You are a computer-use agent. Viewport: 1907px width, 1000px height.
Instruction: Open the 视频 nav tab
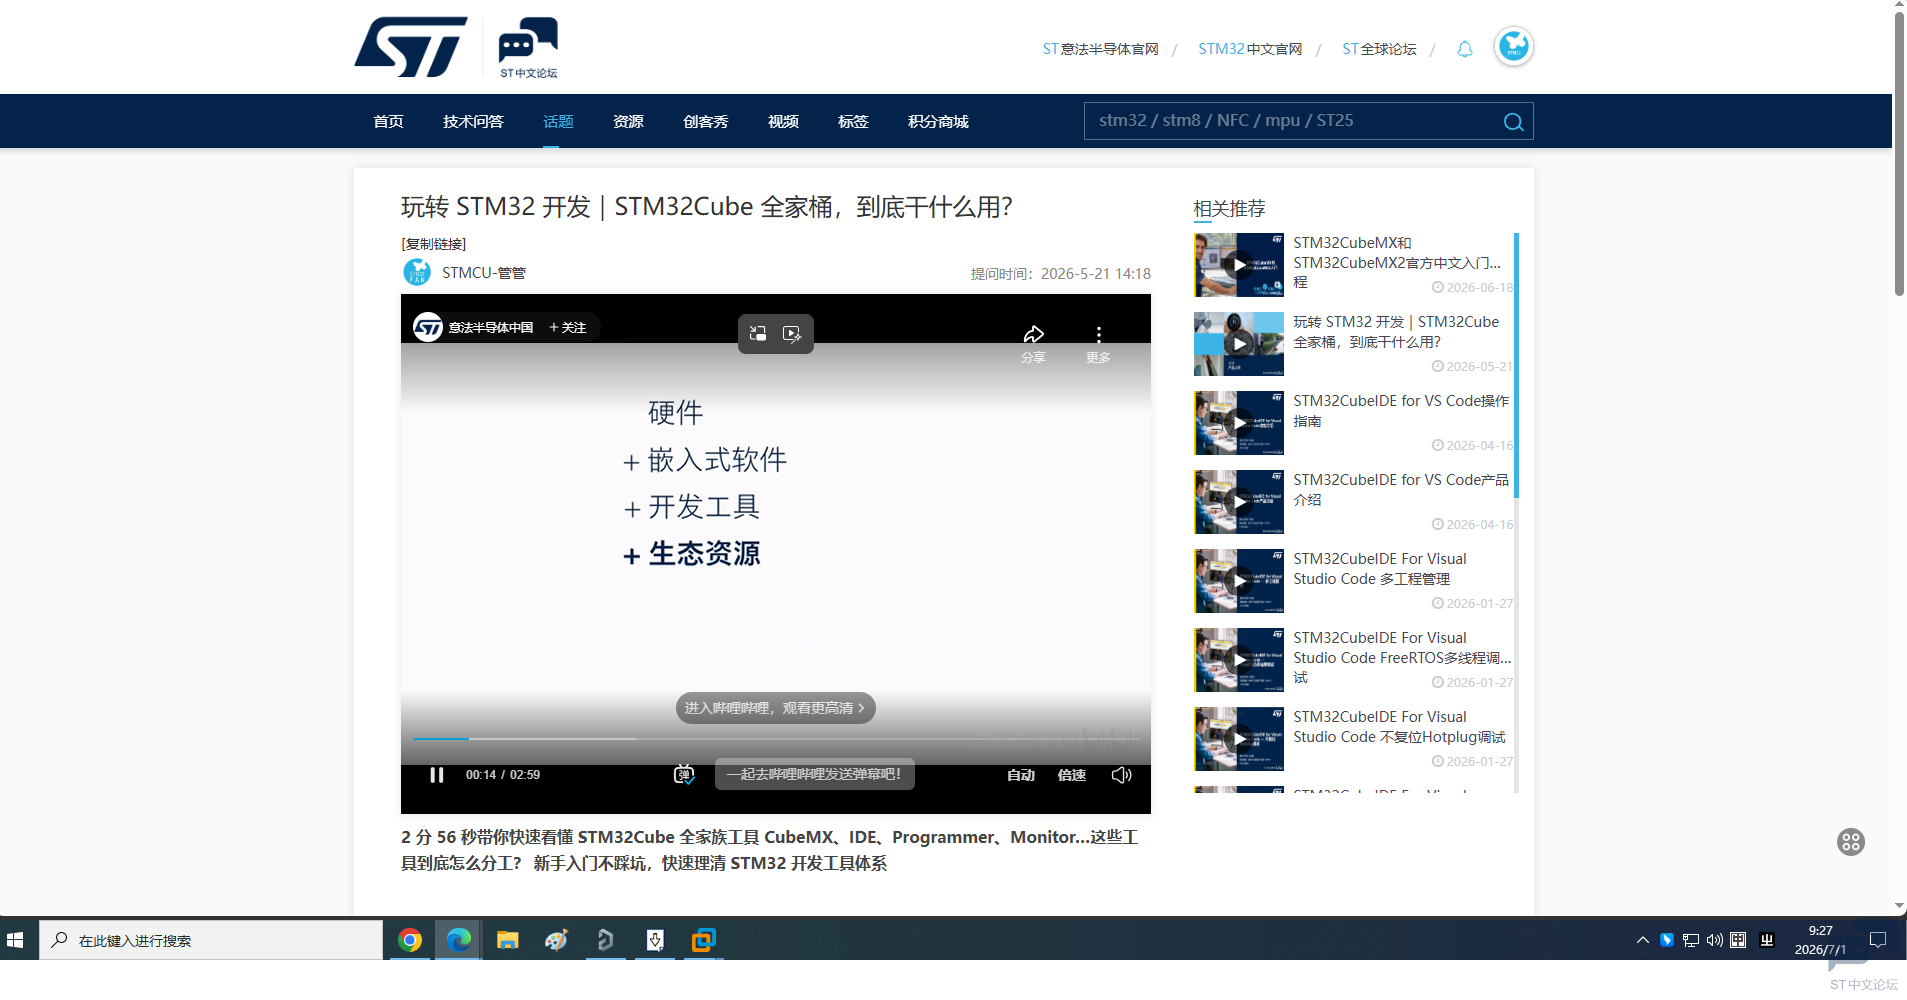coord(783,121)
